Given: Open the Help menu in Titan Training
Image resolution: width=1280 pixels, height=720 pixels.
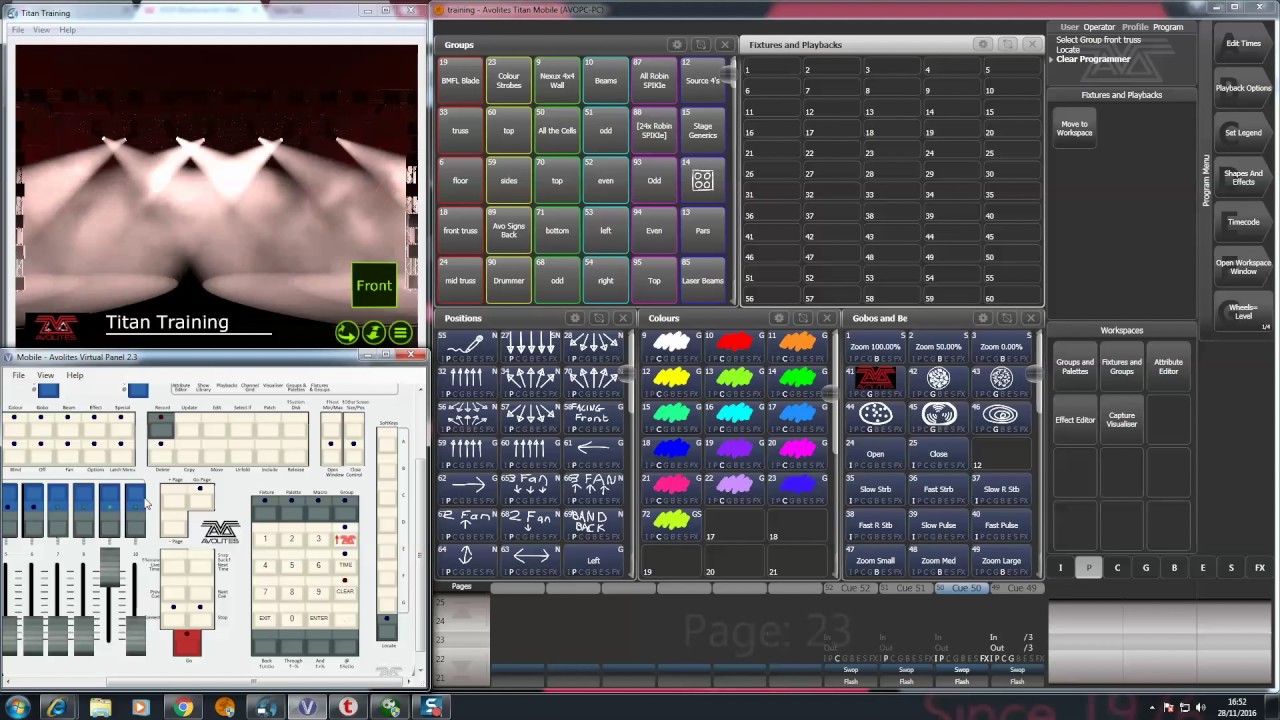Looking at the screenshot, I should pos(67,30).
